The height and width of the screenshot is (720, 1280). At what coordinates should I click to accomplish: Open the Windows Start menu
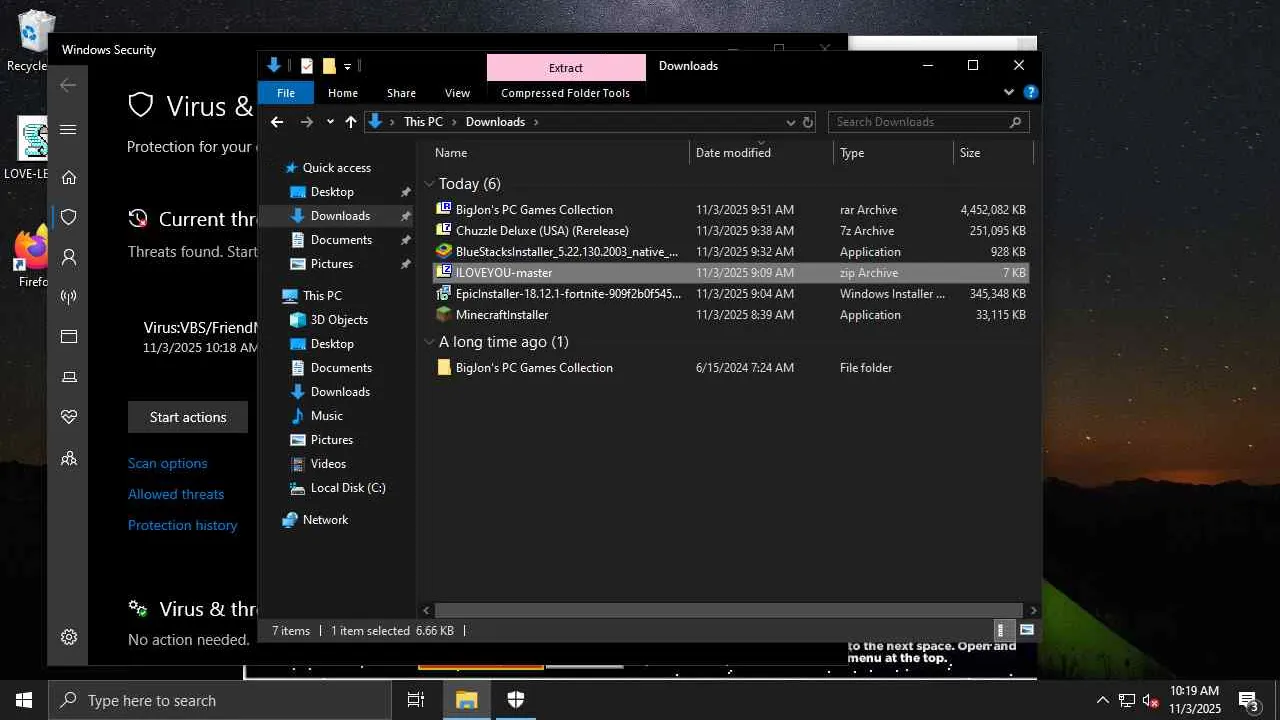coord(24,700)
